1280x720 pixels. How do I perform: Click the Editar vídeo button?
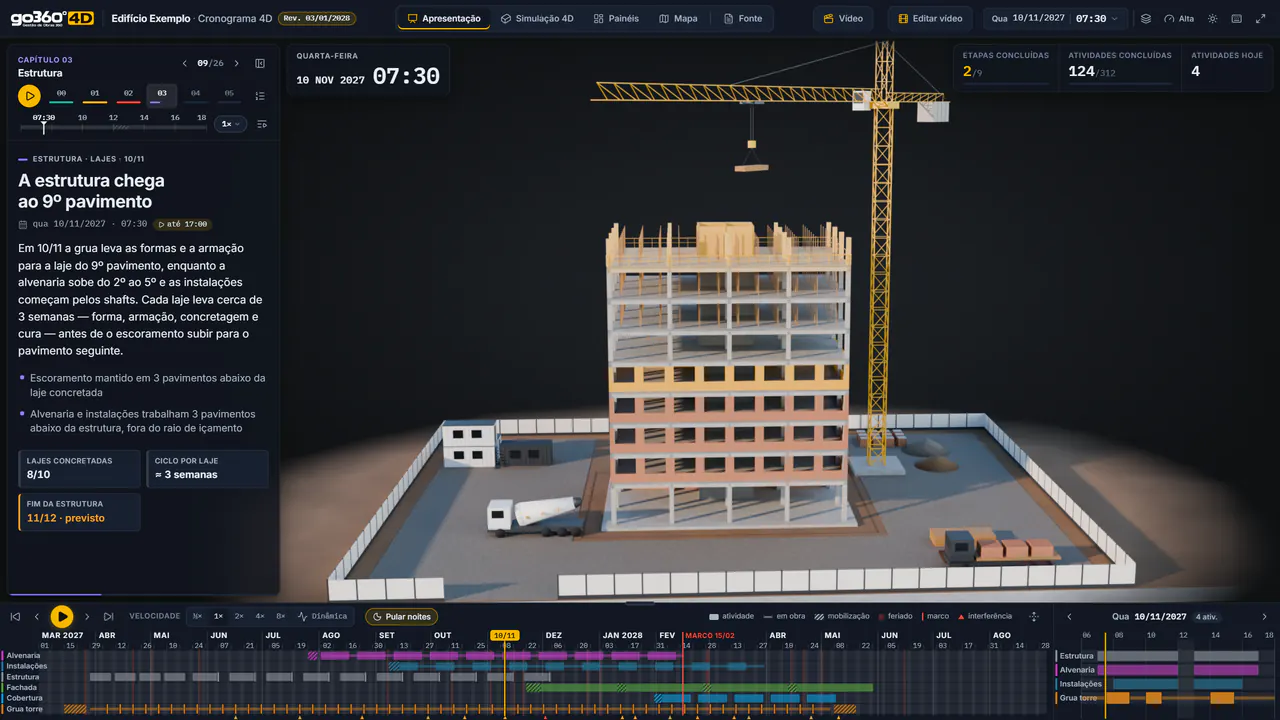tap(930, 19)
